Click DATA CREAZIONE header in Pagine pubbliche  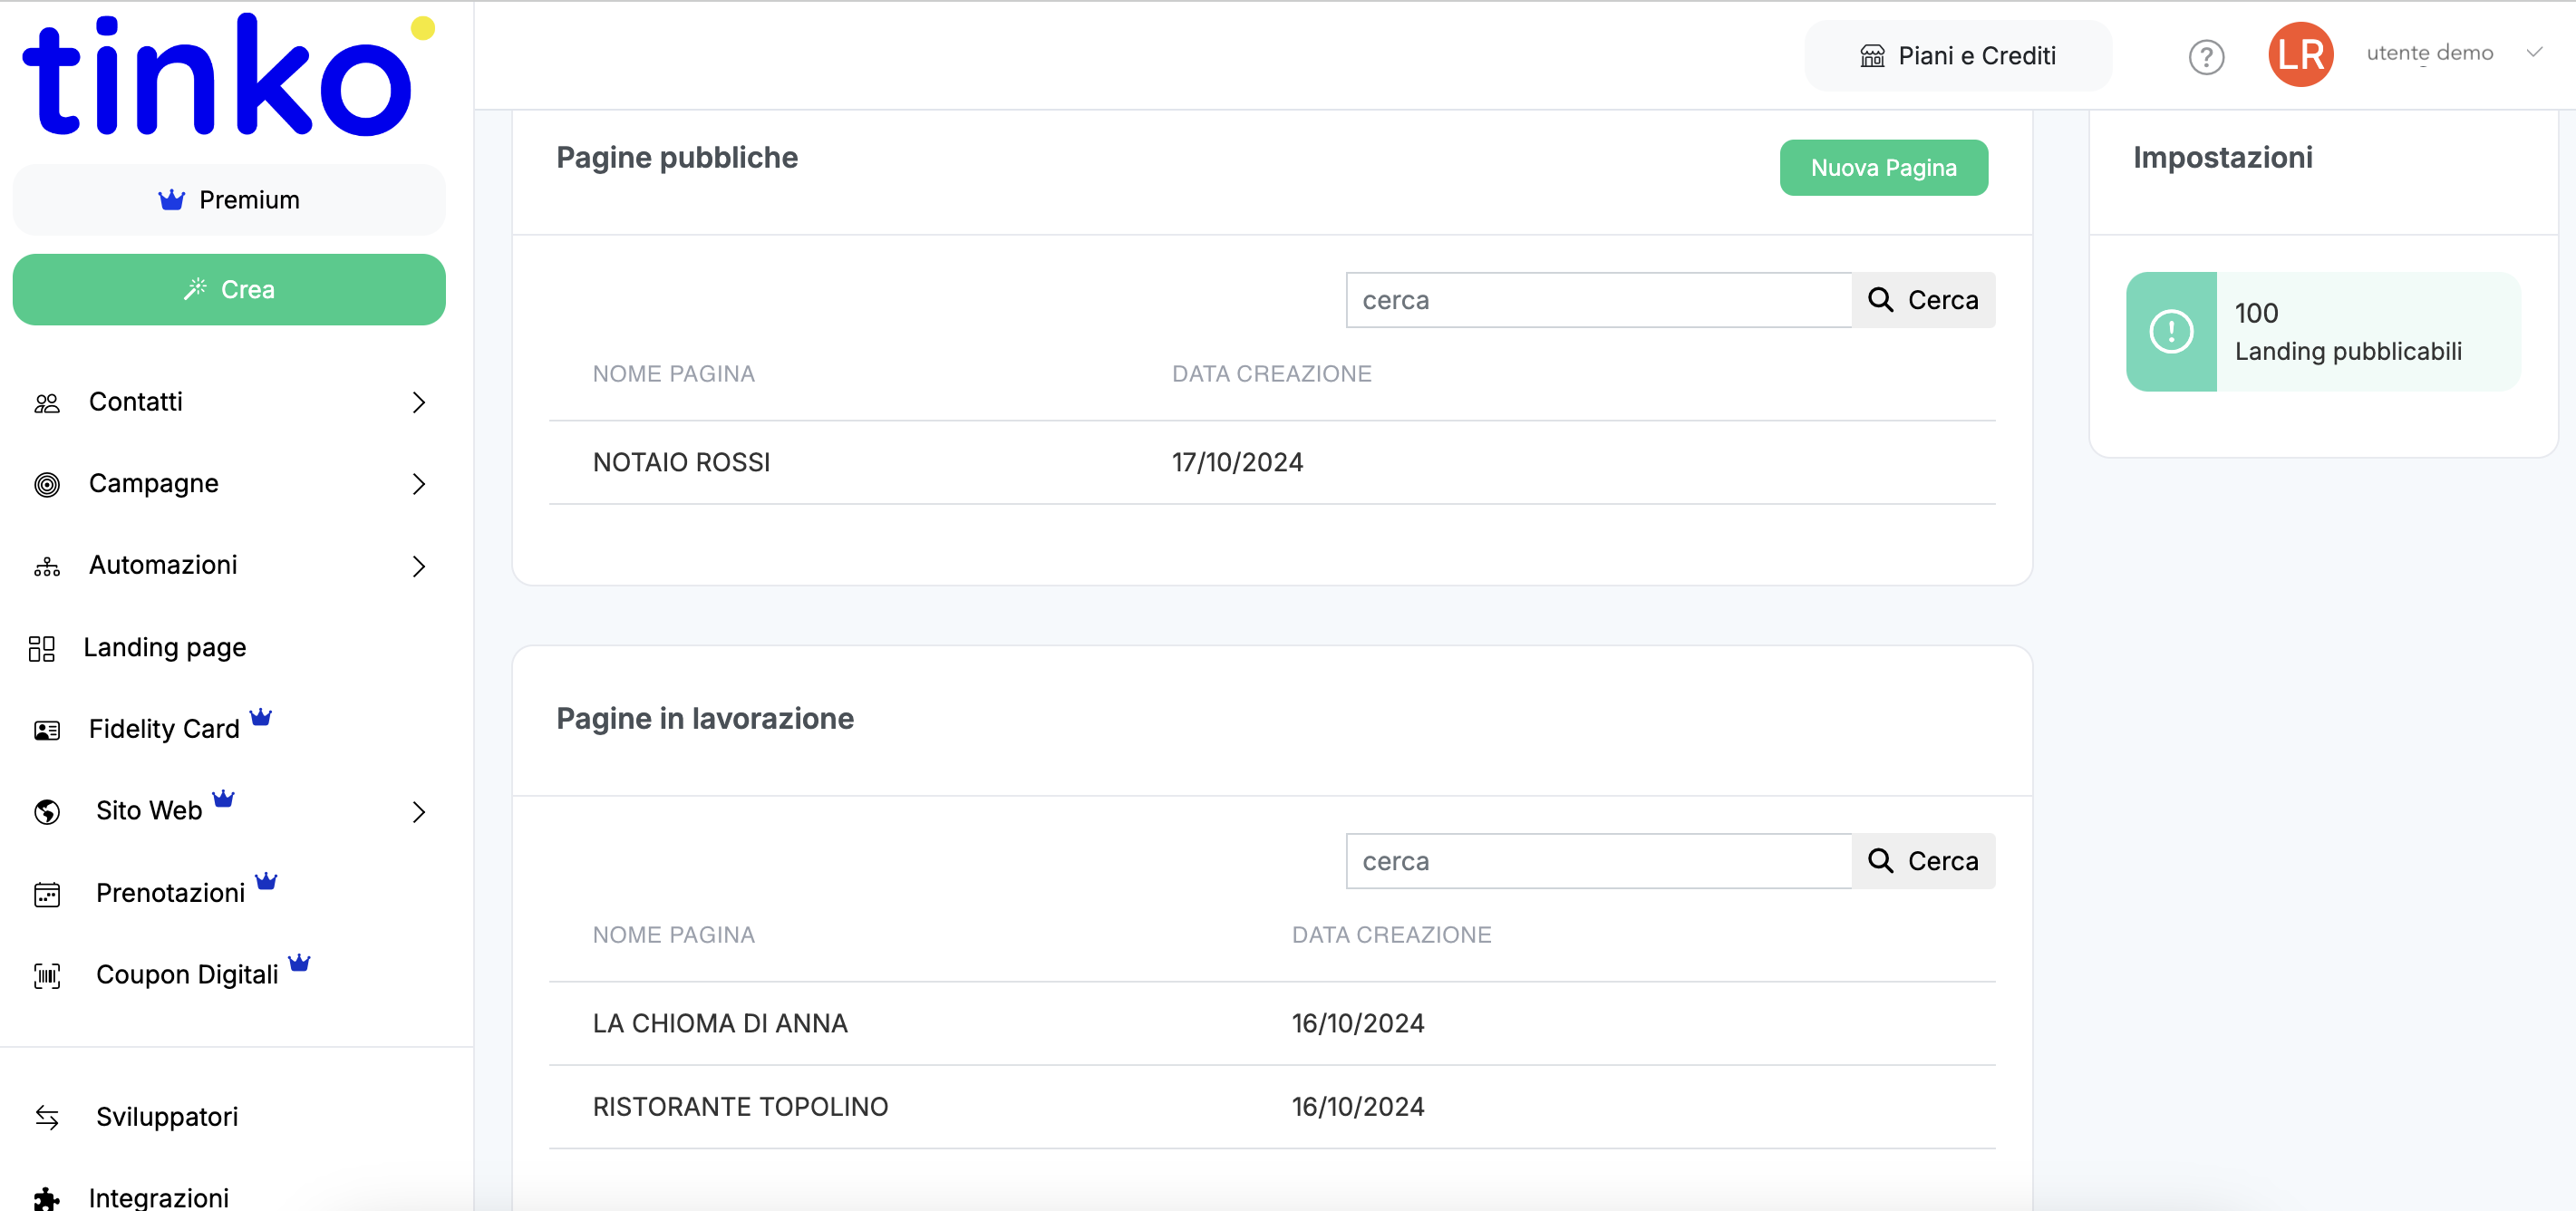1271,374
